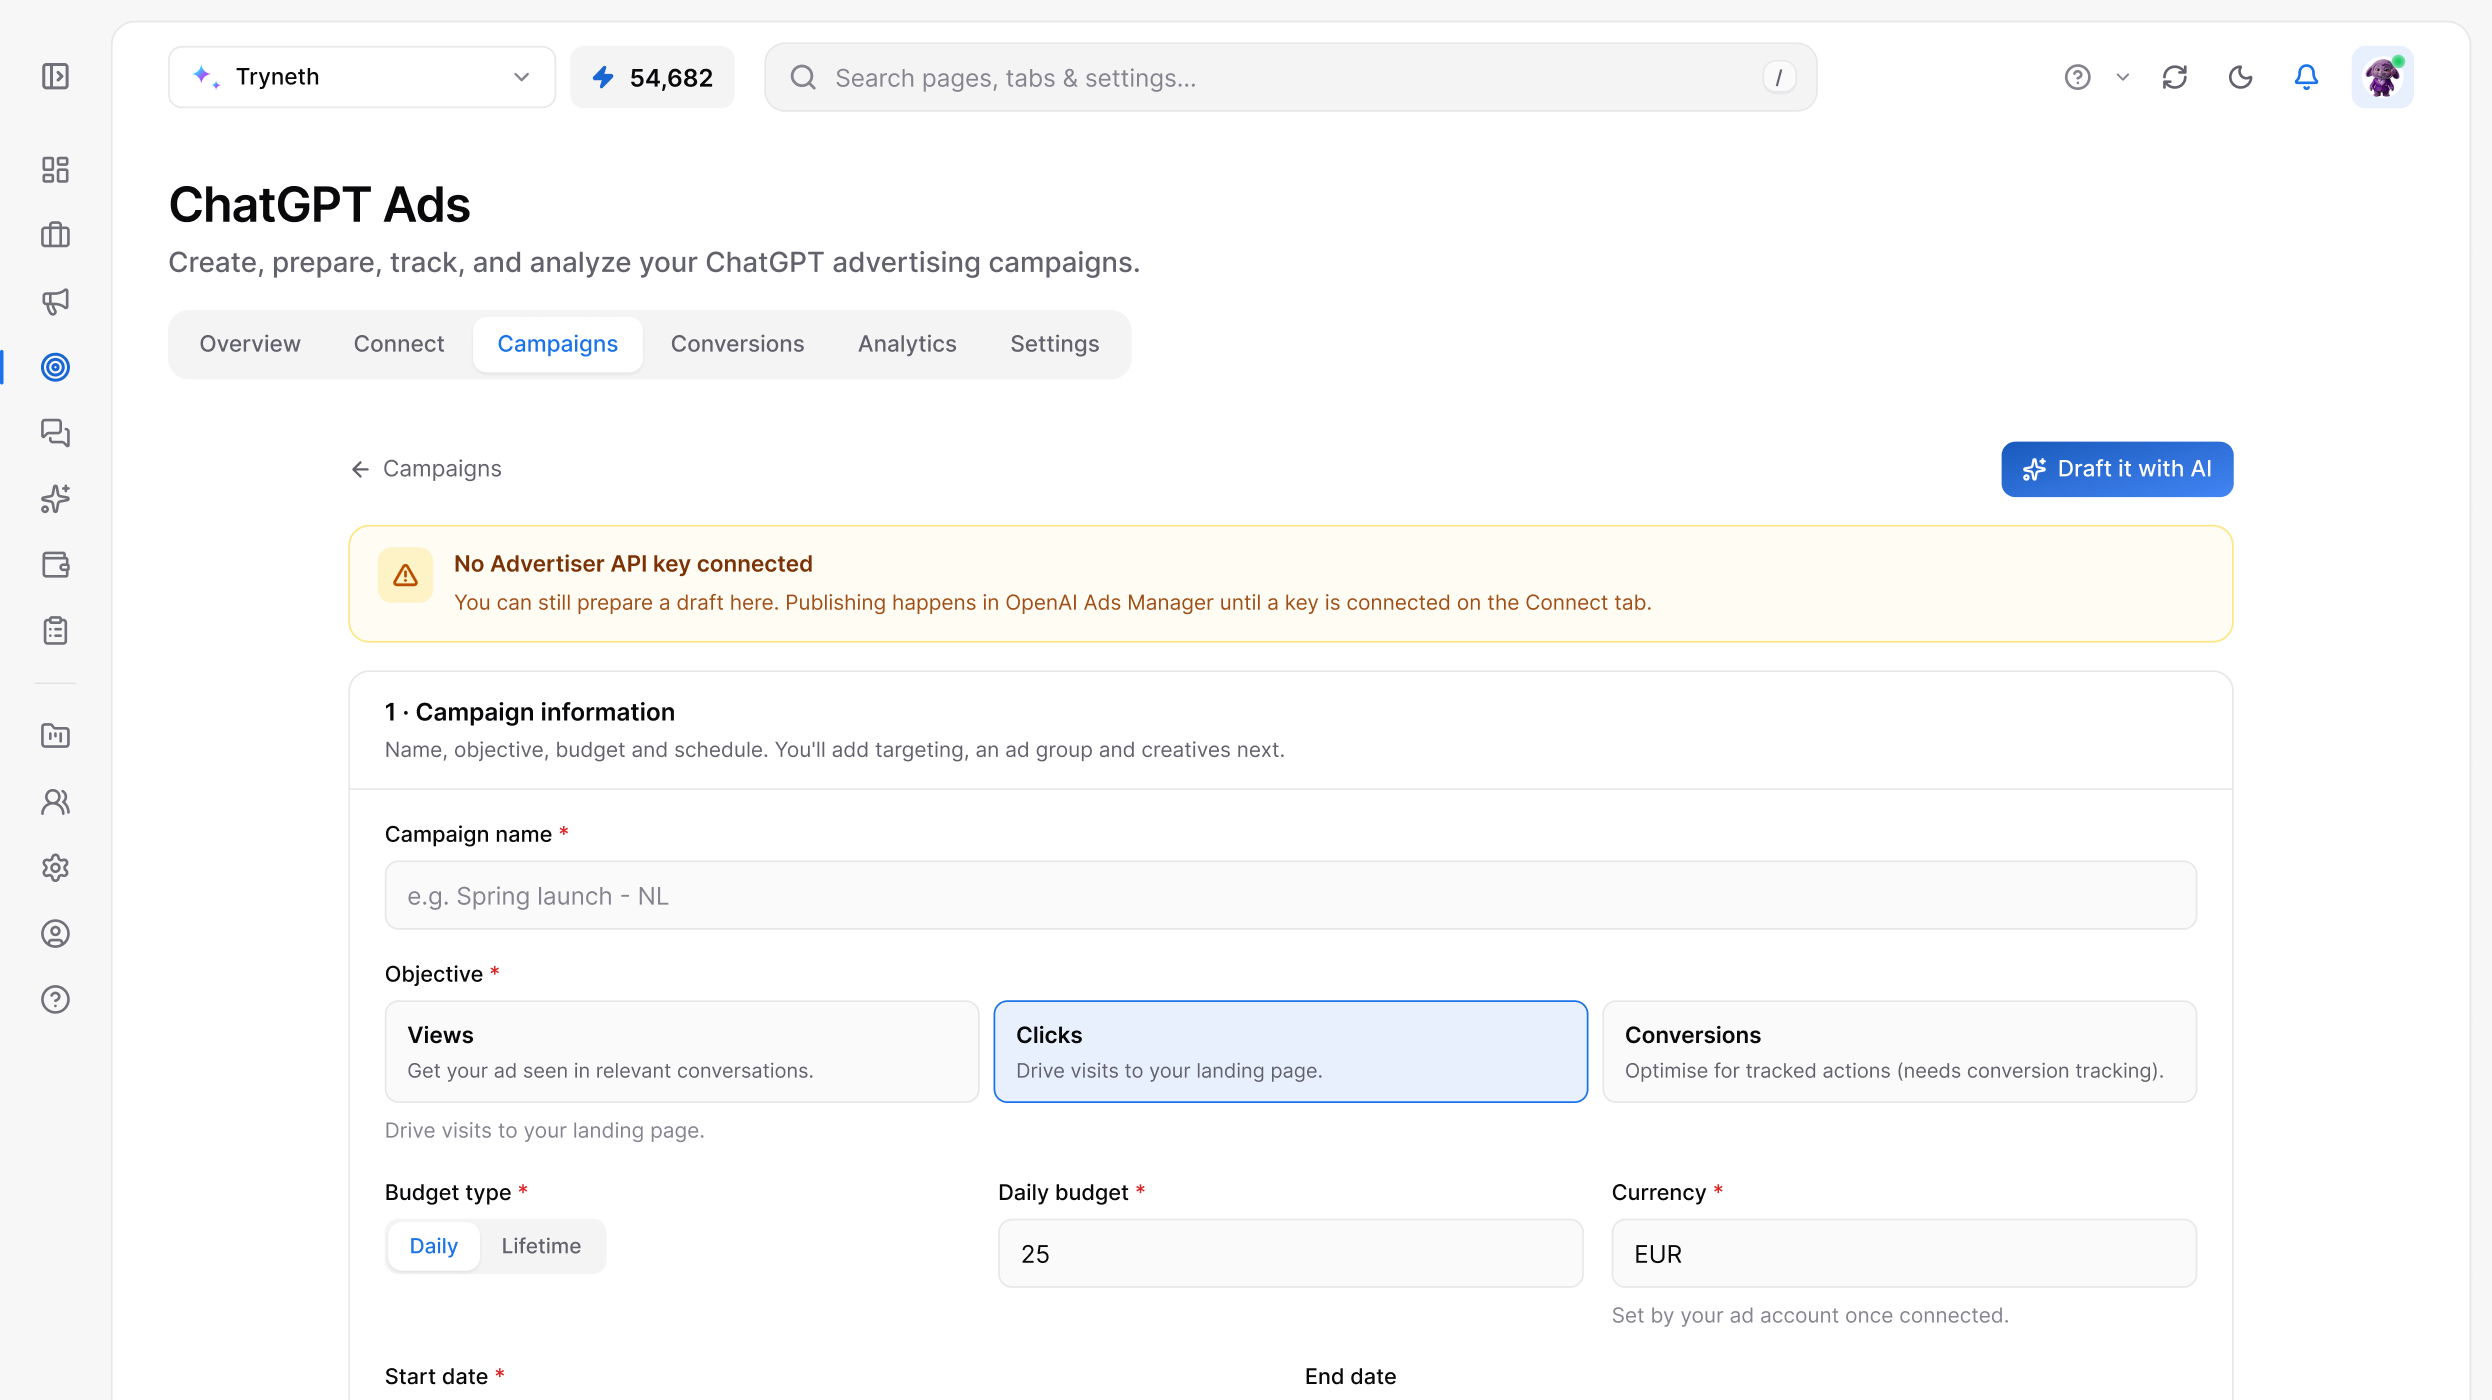Click the EUR currency field
This screenshot has width=2492, height=1400.
click(1904, 1253)
